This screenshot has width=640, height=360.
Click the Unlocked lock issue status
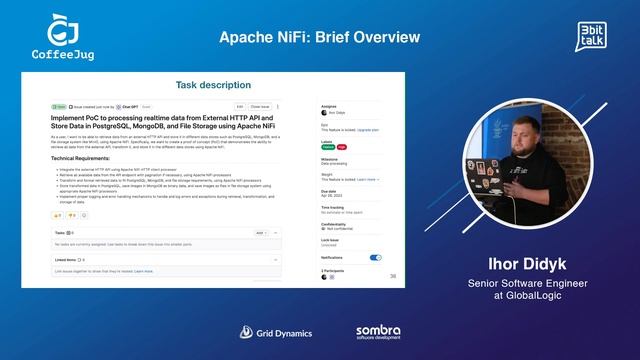[329, 245]
